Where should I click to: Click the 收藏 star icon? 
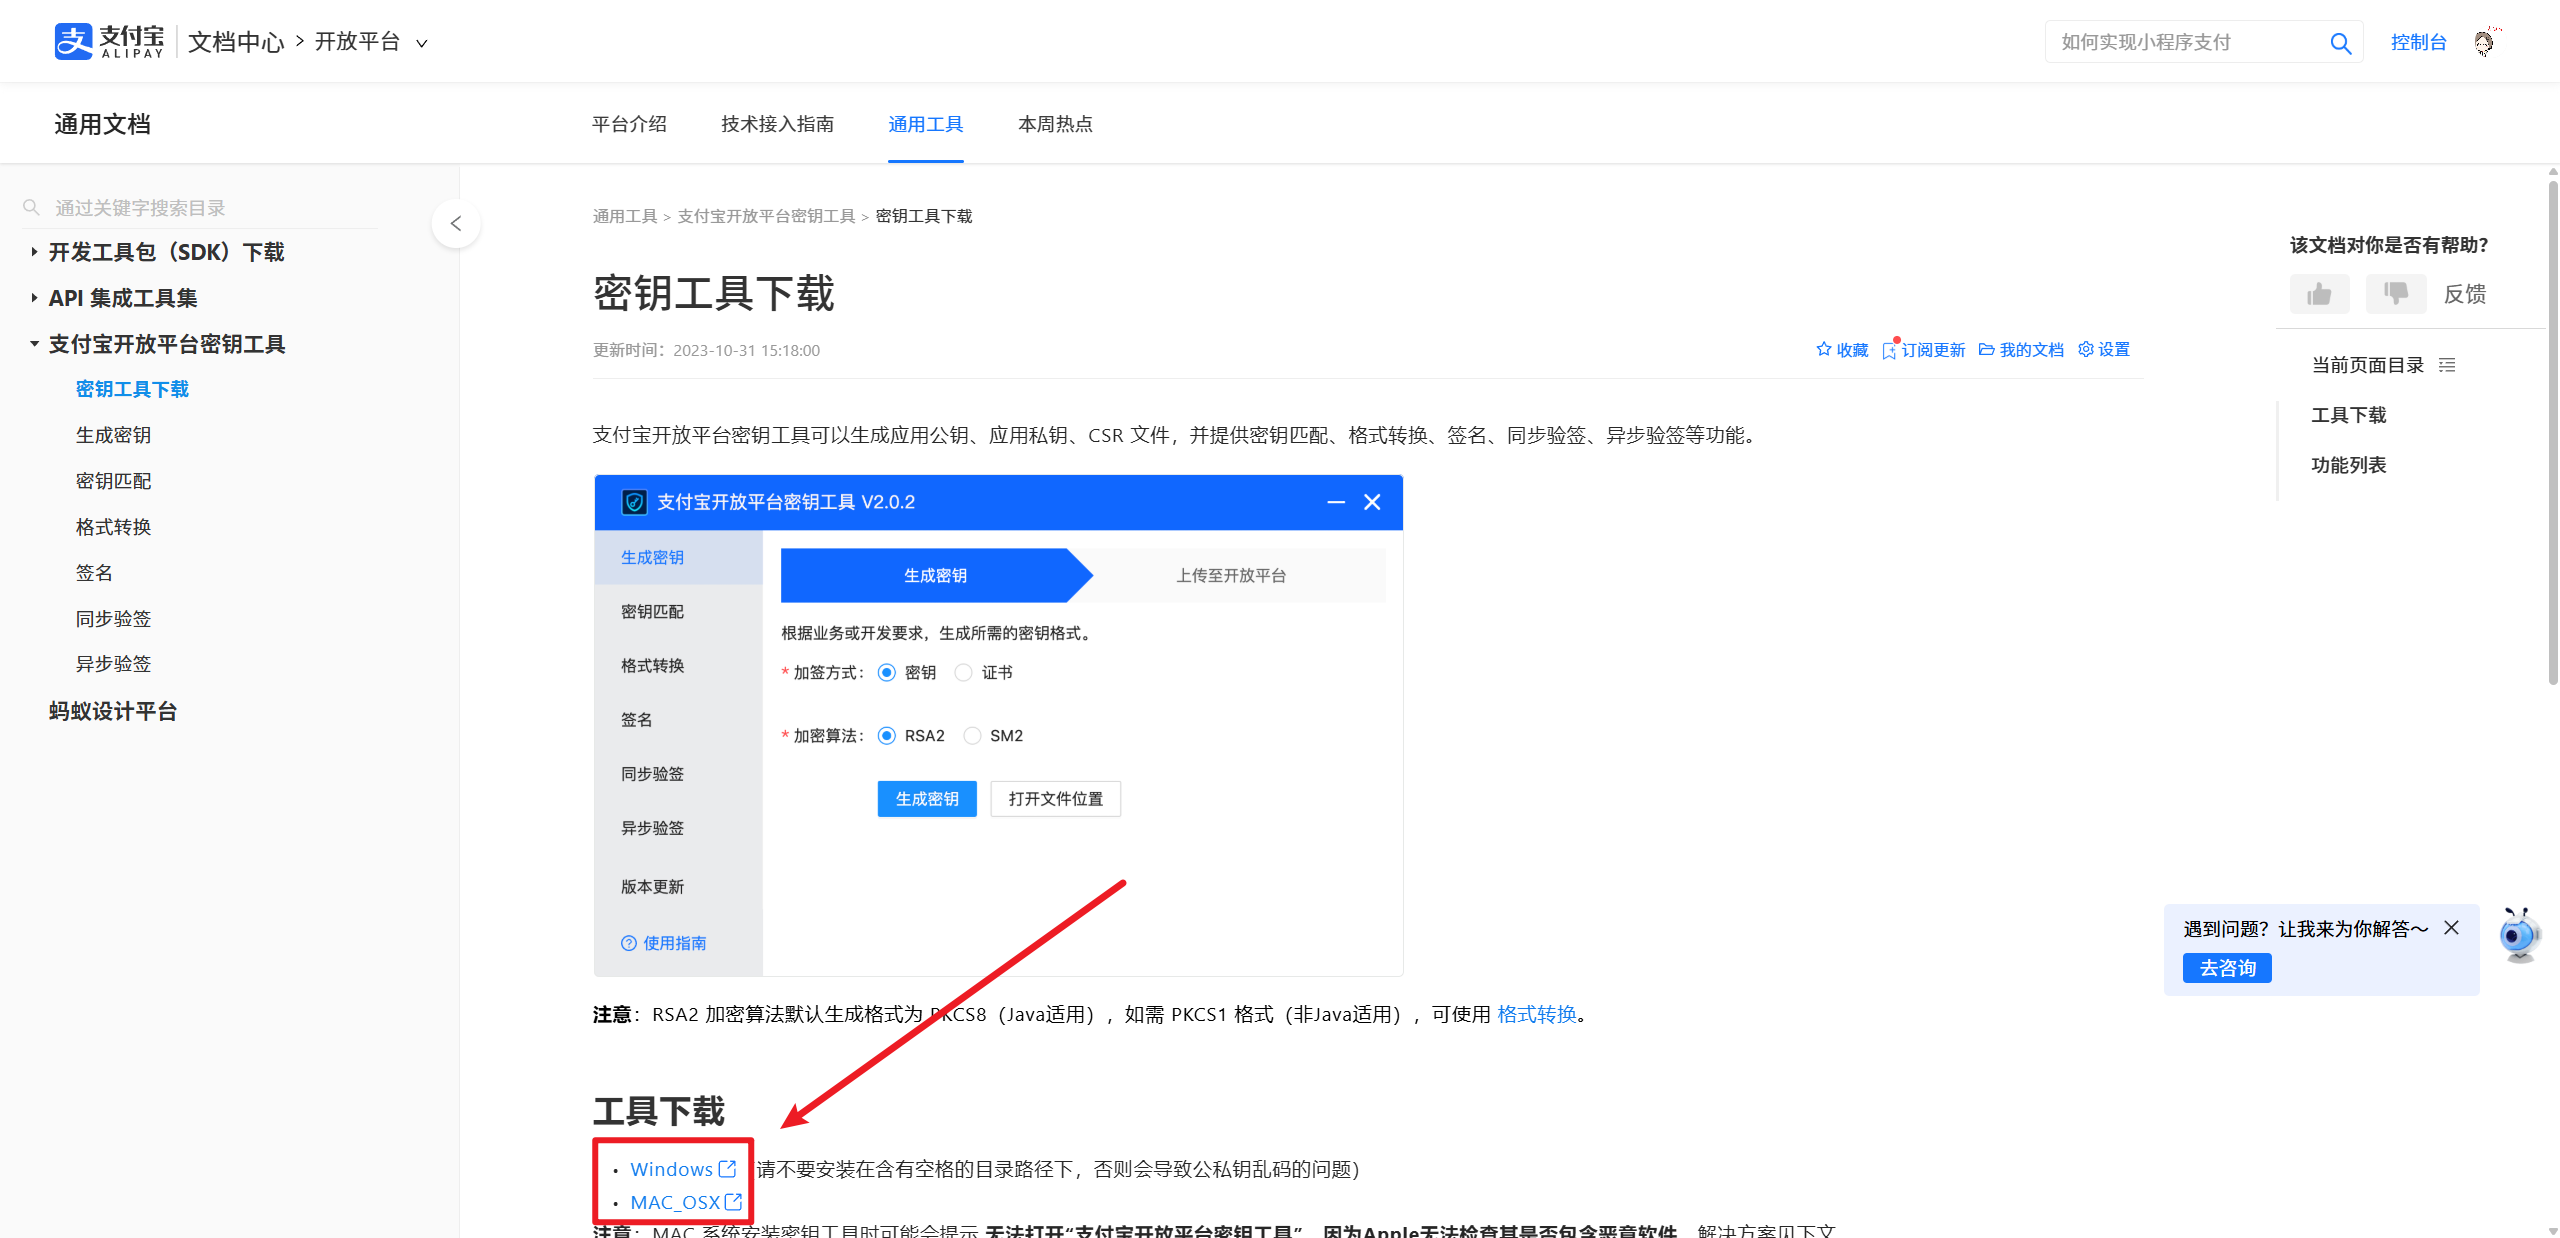pyautogui.click(x=1823, y=349)
